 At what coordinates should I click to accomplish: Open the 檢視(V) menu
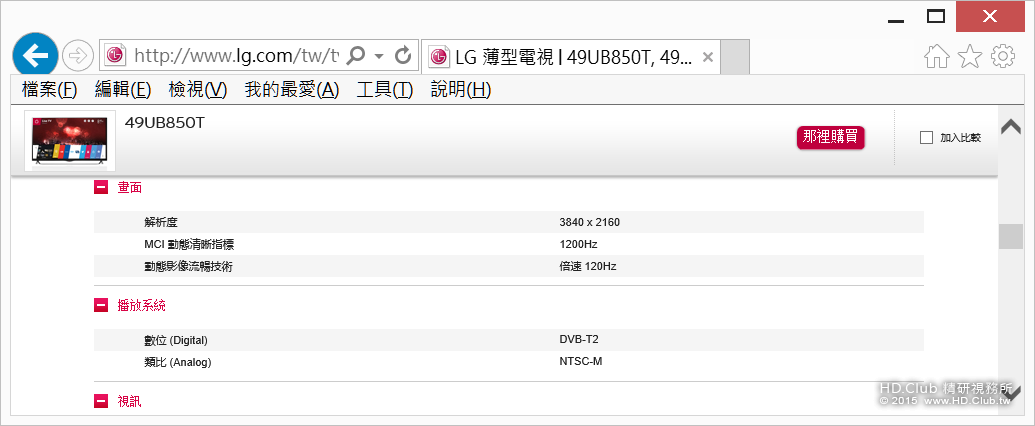coord(197,90)
